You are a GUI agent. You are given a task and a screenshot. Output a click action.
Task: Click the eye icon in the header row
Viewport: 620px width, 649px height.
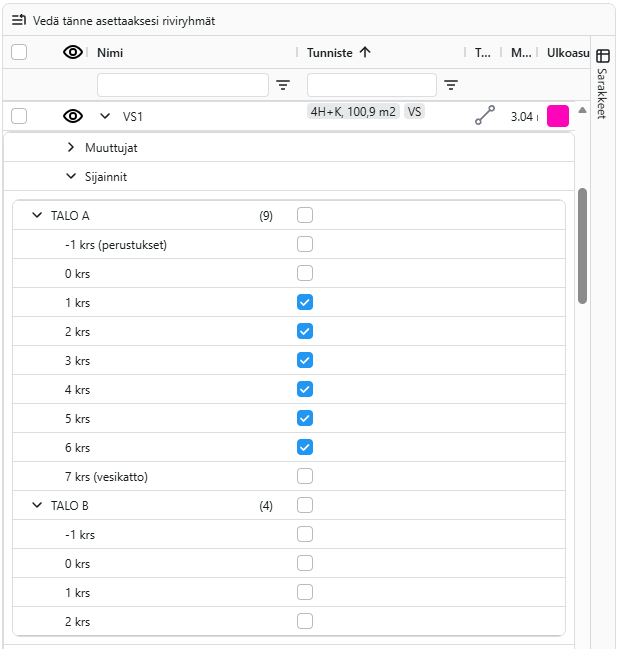pos(72,53)
